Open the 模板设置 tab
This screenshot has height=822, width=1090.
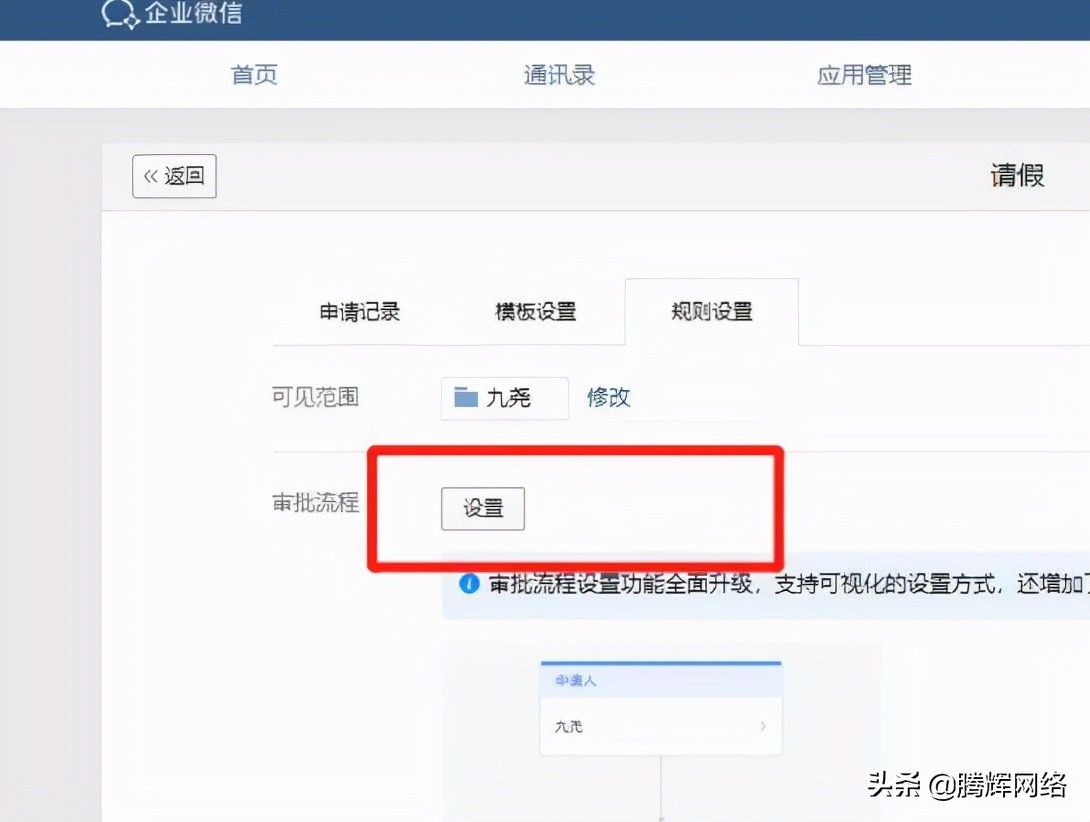536,311
